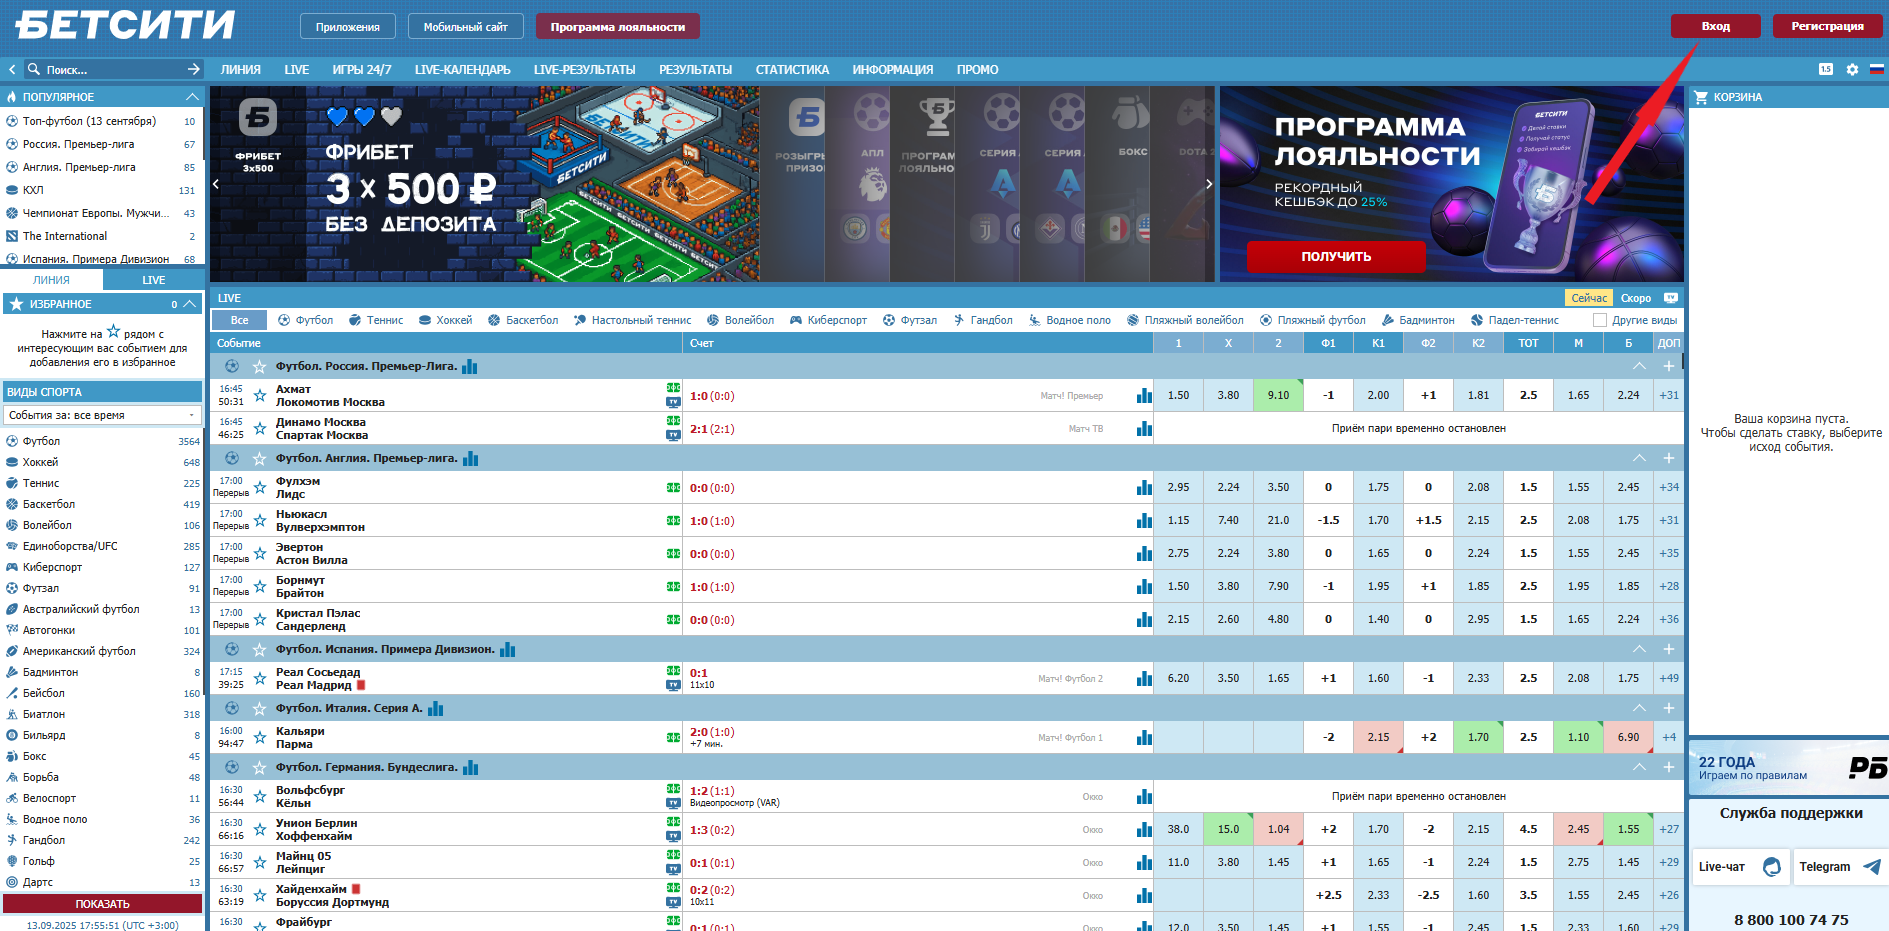Open the ЛИНИЯ top menu item
The width and height of the screenshot is (1889, 931).
[241, 70]
